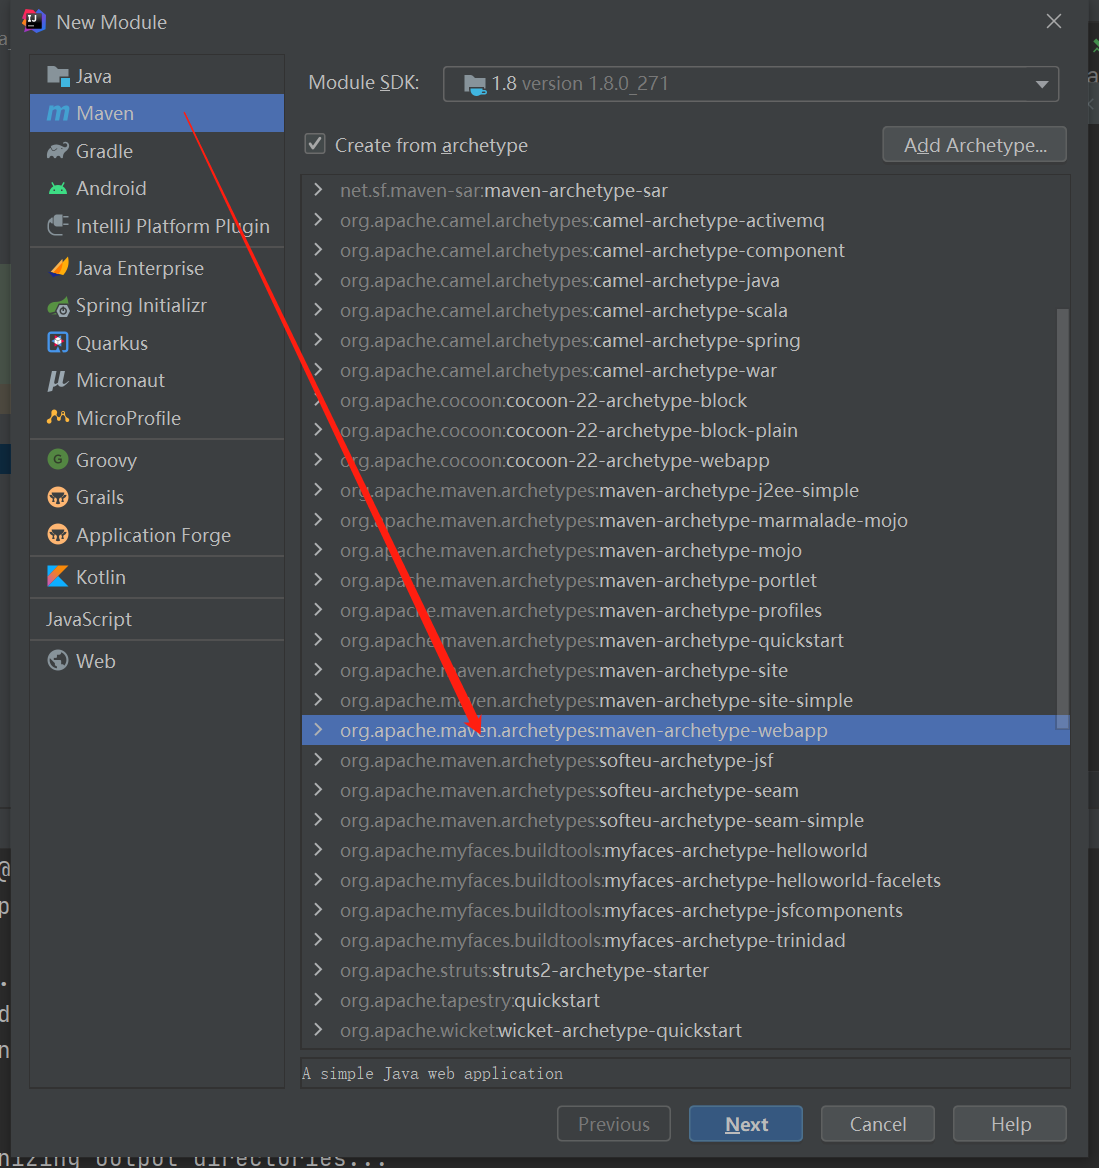The height and width of the screenshot is (1168, 1099).
Task: Select myfaces-archetype-jsfcomponents entry
Action: [685, 910]
